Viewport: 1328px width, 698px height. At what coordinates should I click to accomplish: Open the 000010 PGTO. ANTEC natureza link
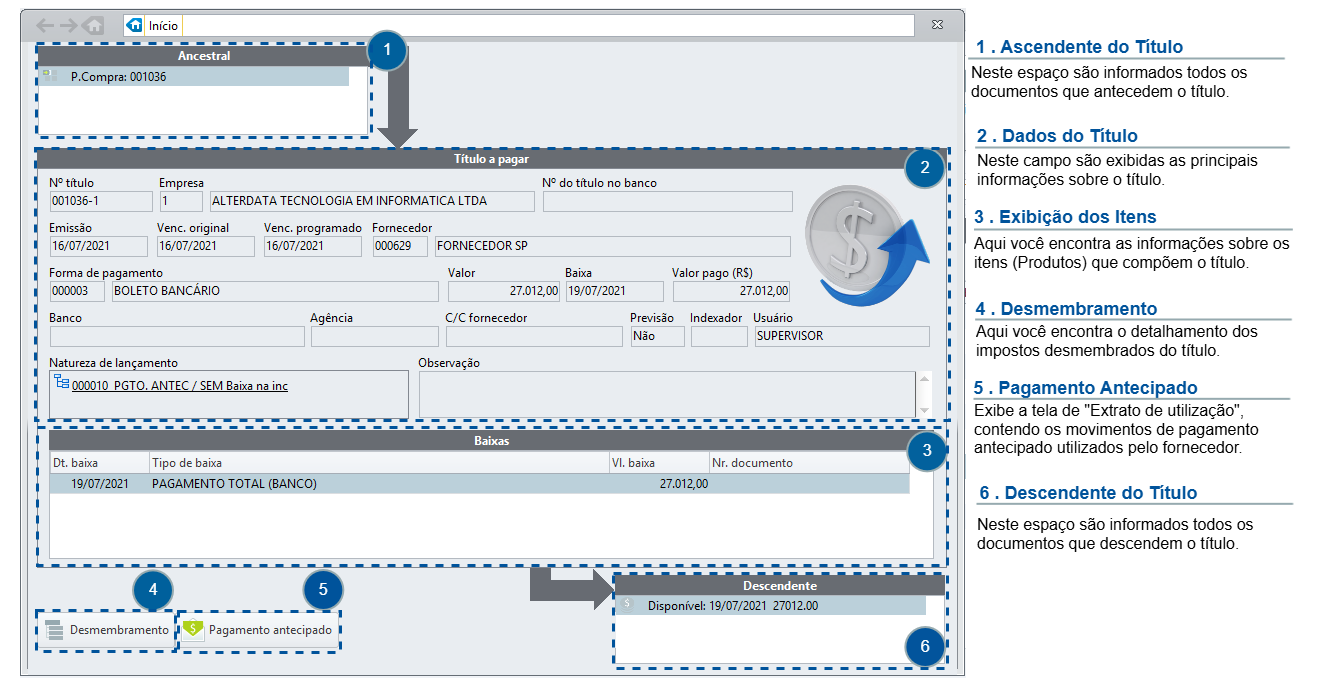(x=180, y=385)
